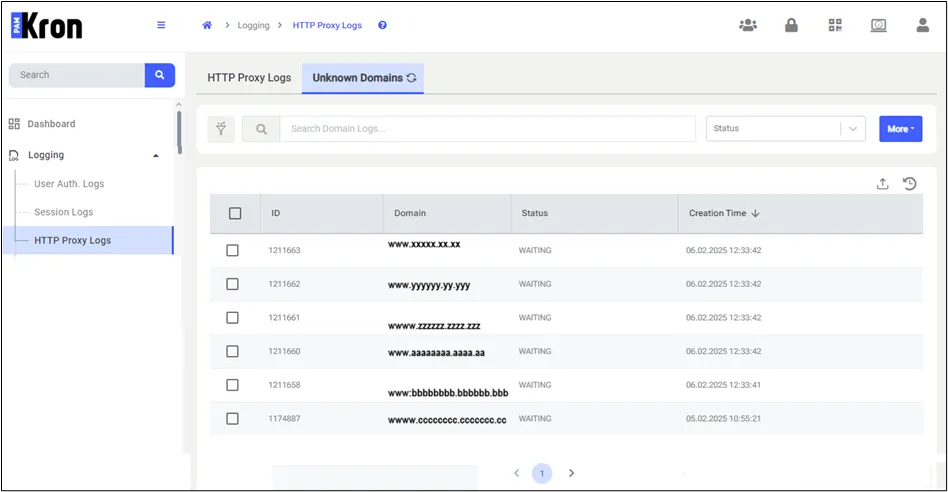Click the HTTP Proxy Logs breadcrumb link
The width and height of the screenshot is (948, 492).
pyautogui.click(x=327, y=25)
